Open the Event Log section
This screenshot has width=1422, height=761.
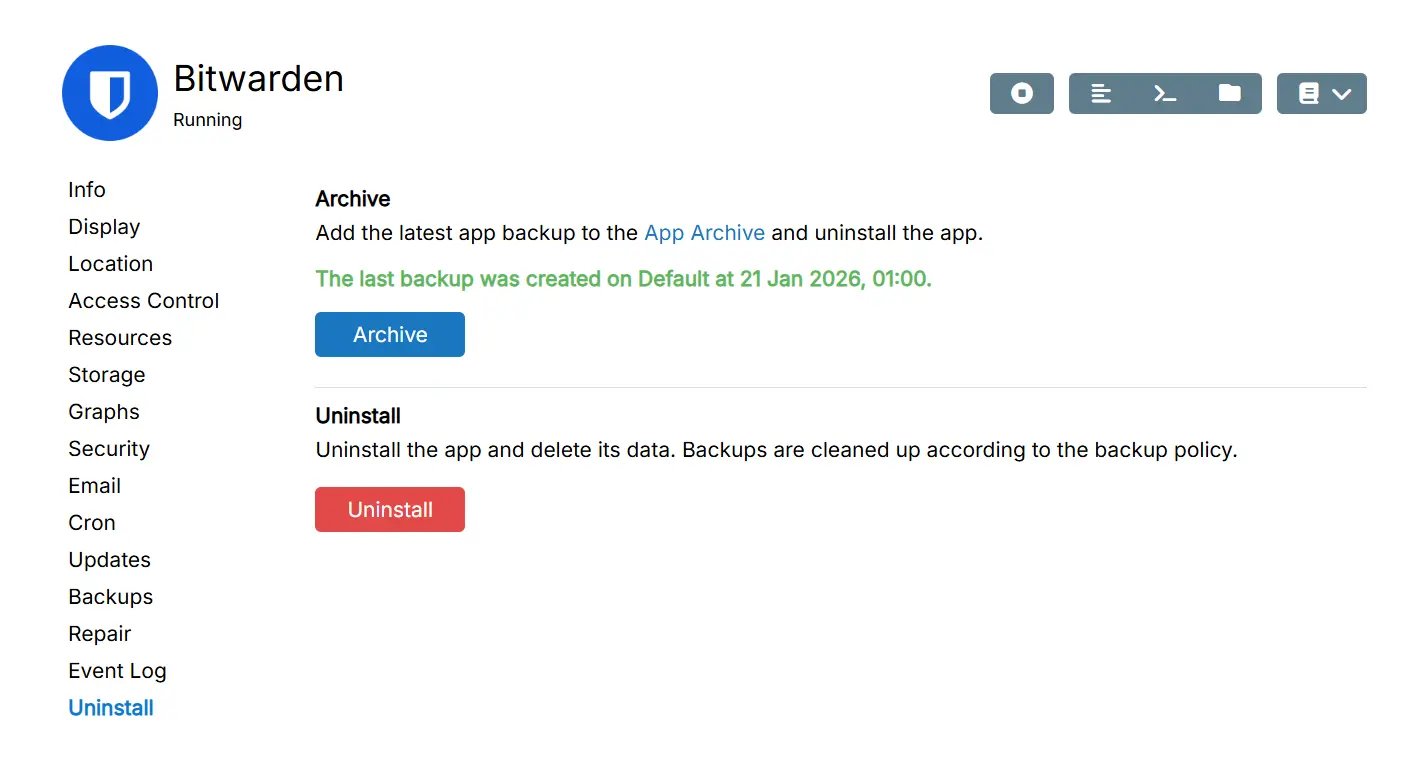(x=117, y=671)
